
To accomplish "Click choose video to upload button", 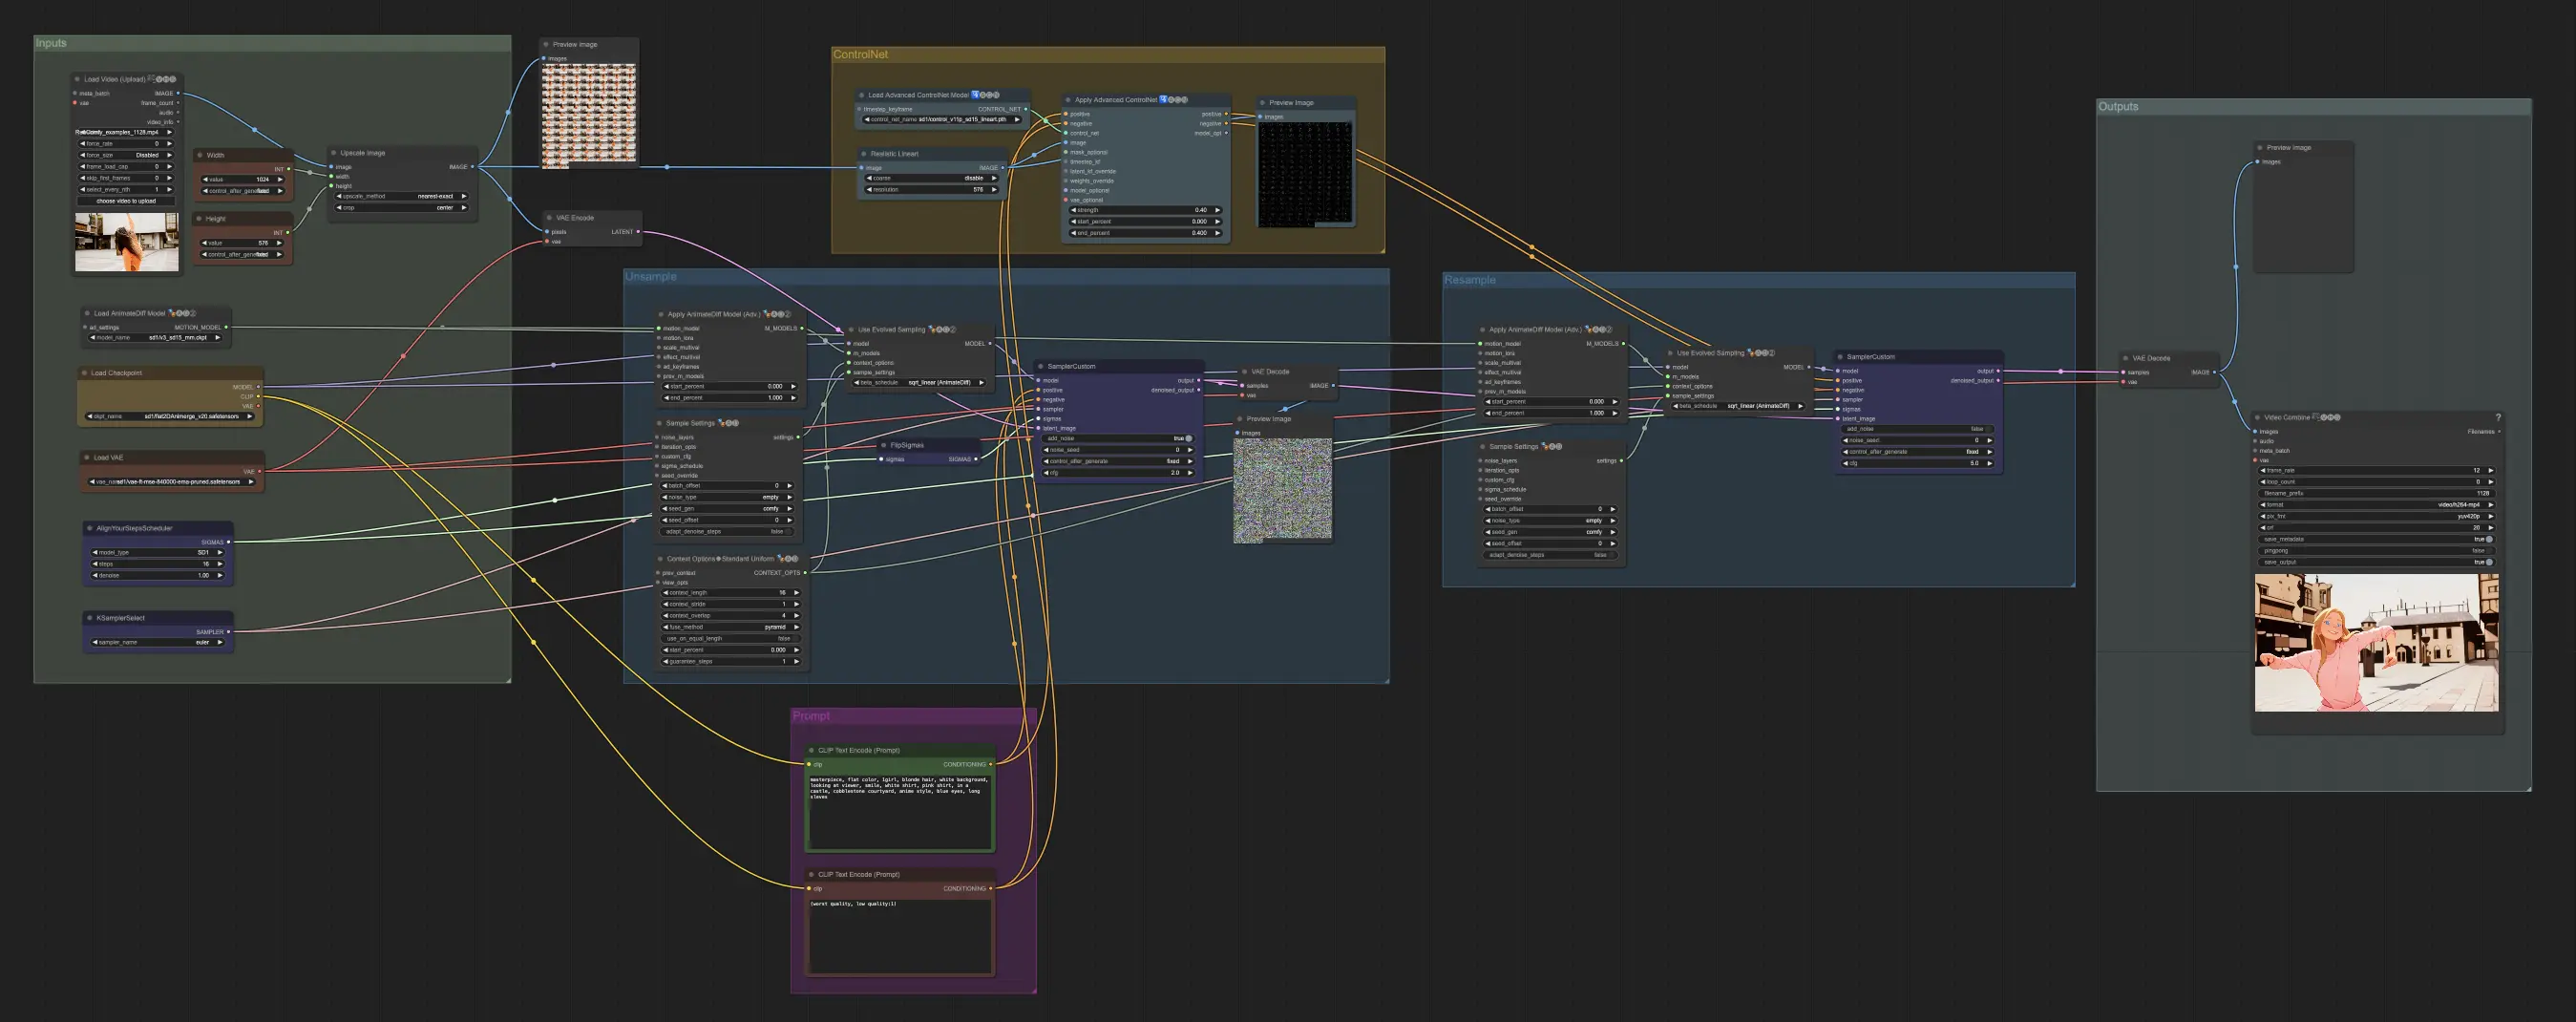I will (x=126, y=201).
